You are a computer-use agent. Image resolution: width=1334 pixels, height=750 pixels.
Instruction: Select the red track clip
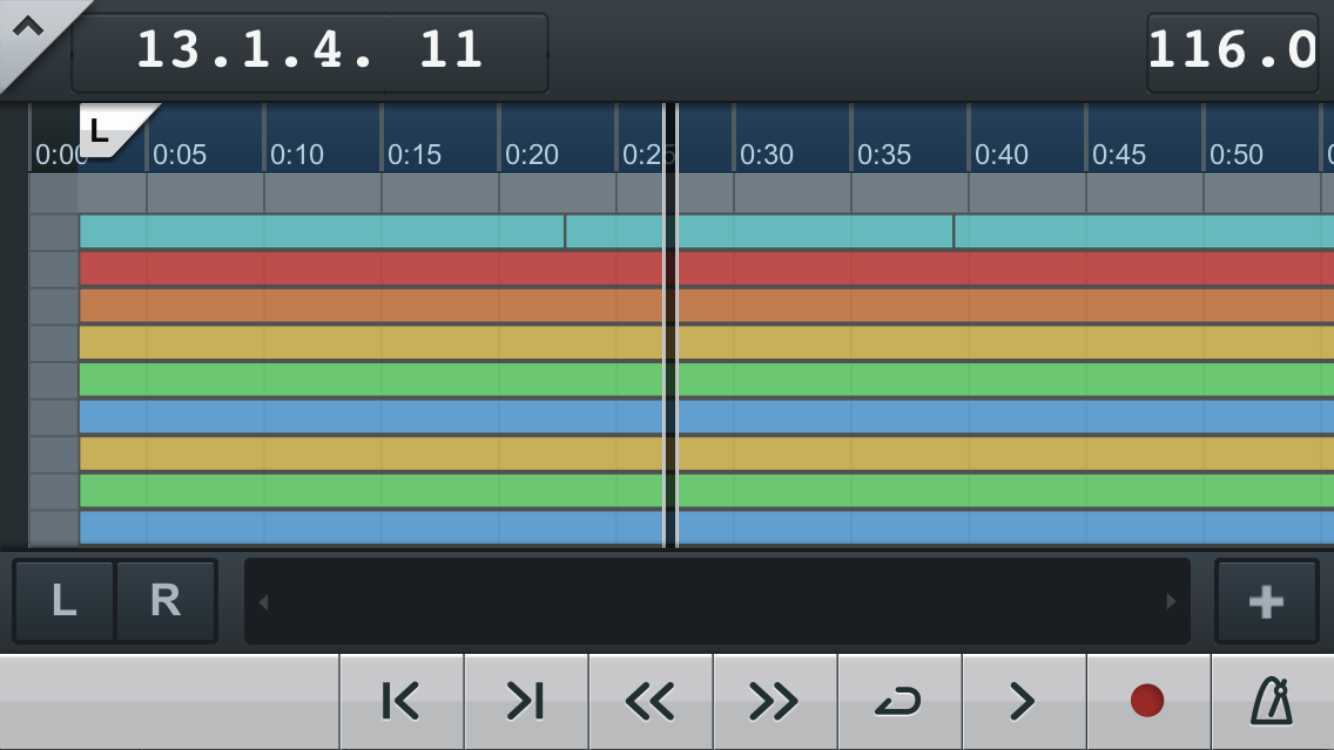click(370, 269)
